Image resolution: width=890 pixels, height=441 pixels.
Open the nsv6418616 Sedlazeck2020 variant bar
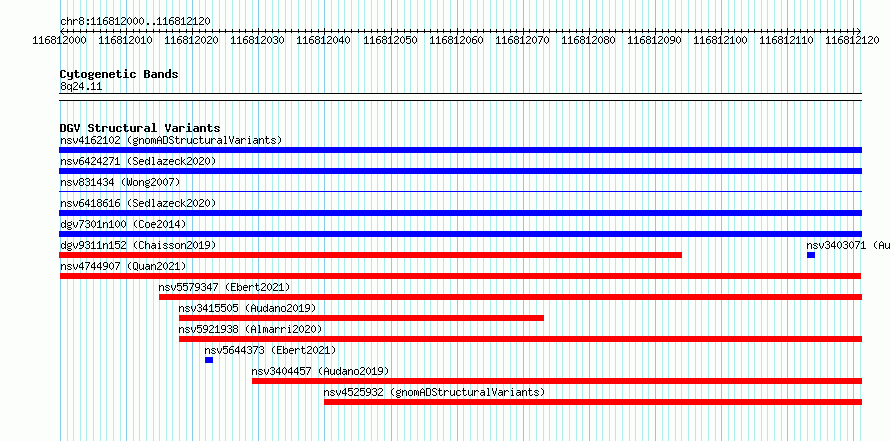click(460, 213)
